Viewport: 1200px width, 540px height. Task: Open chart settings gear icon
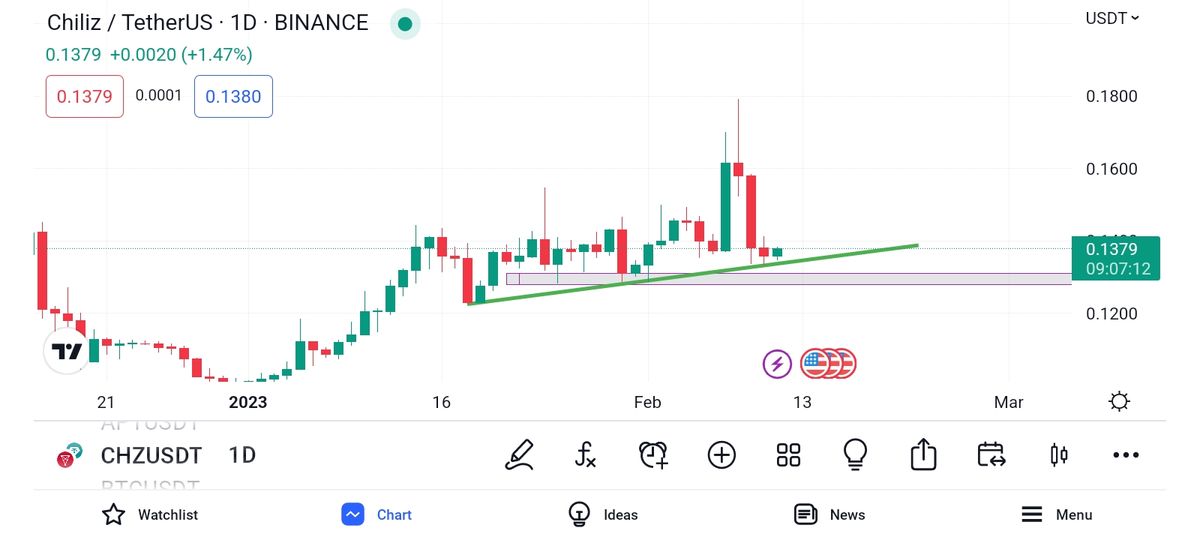1119,402
